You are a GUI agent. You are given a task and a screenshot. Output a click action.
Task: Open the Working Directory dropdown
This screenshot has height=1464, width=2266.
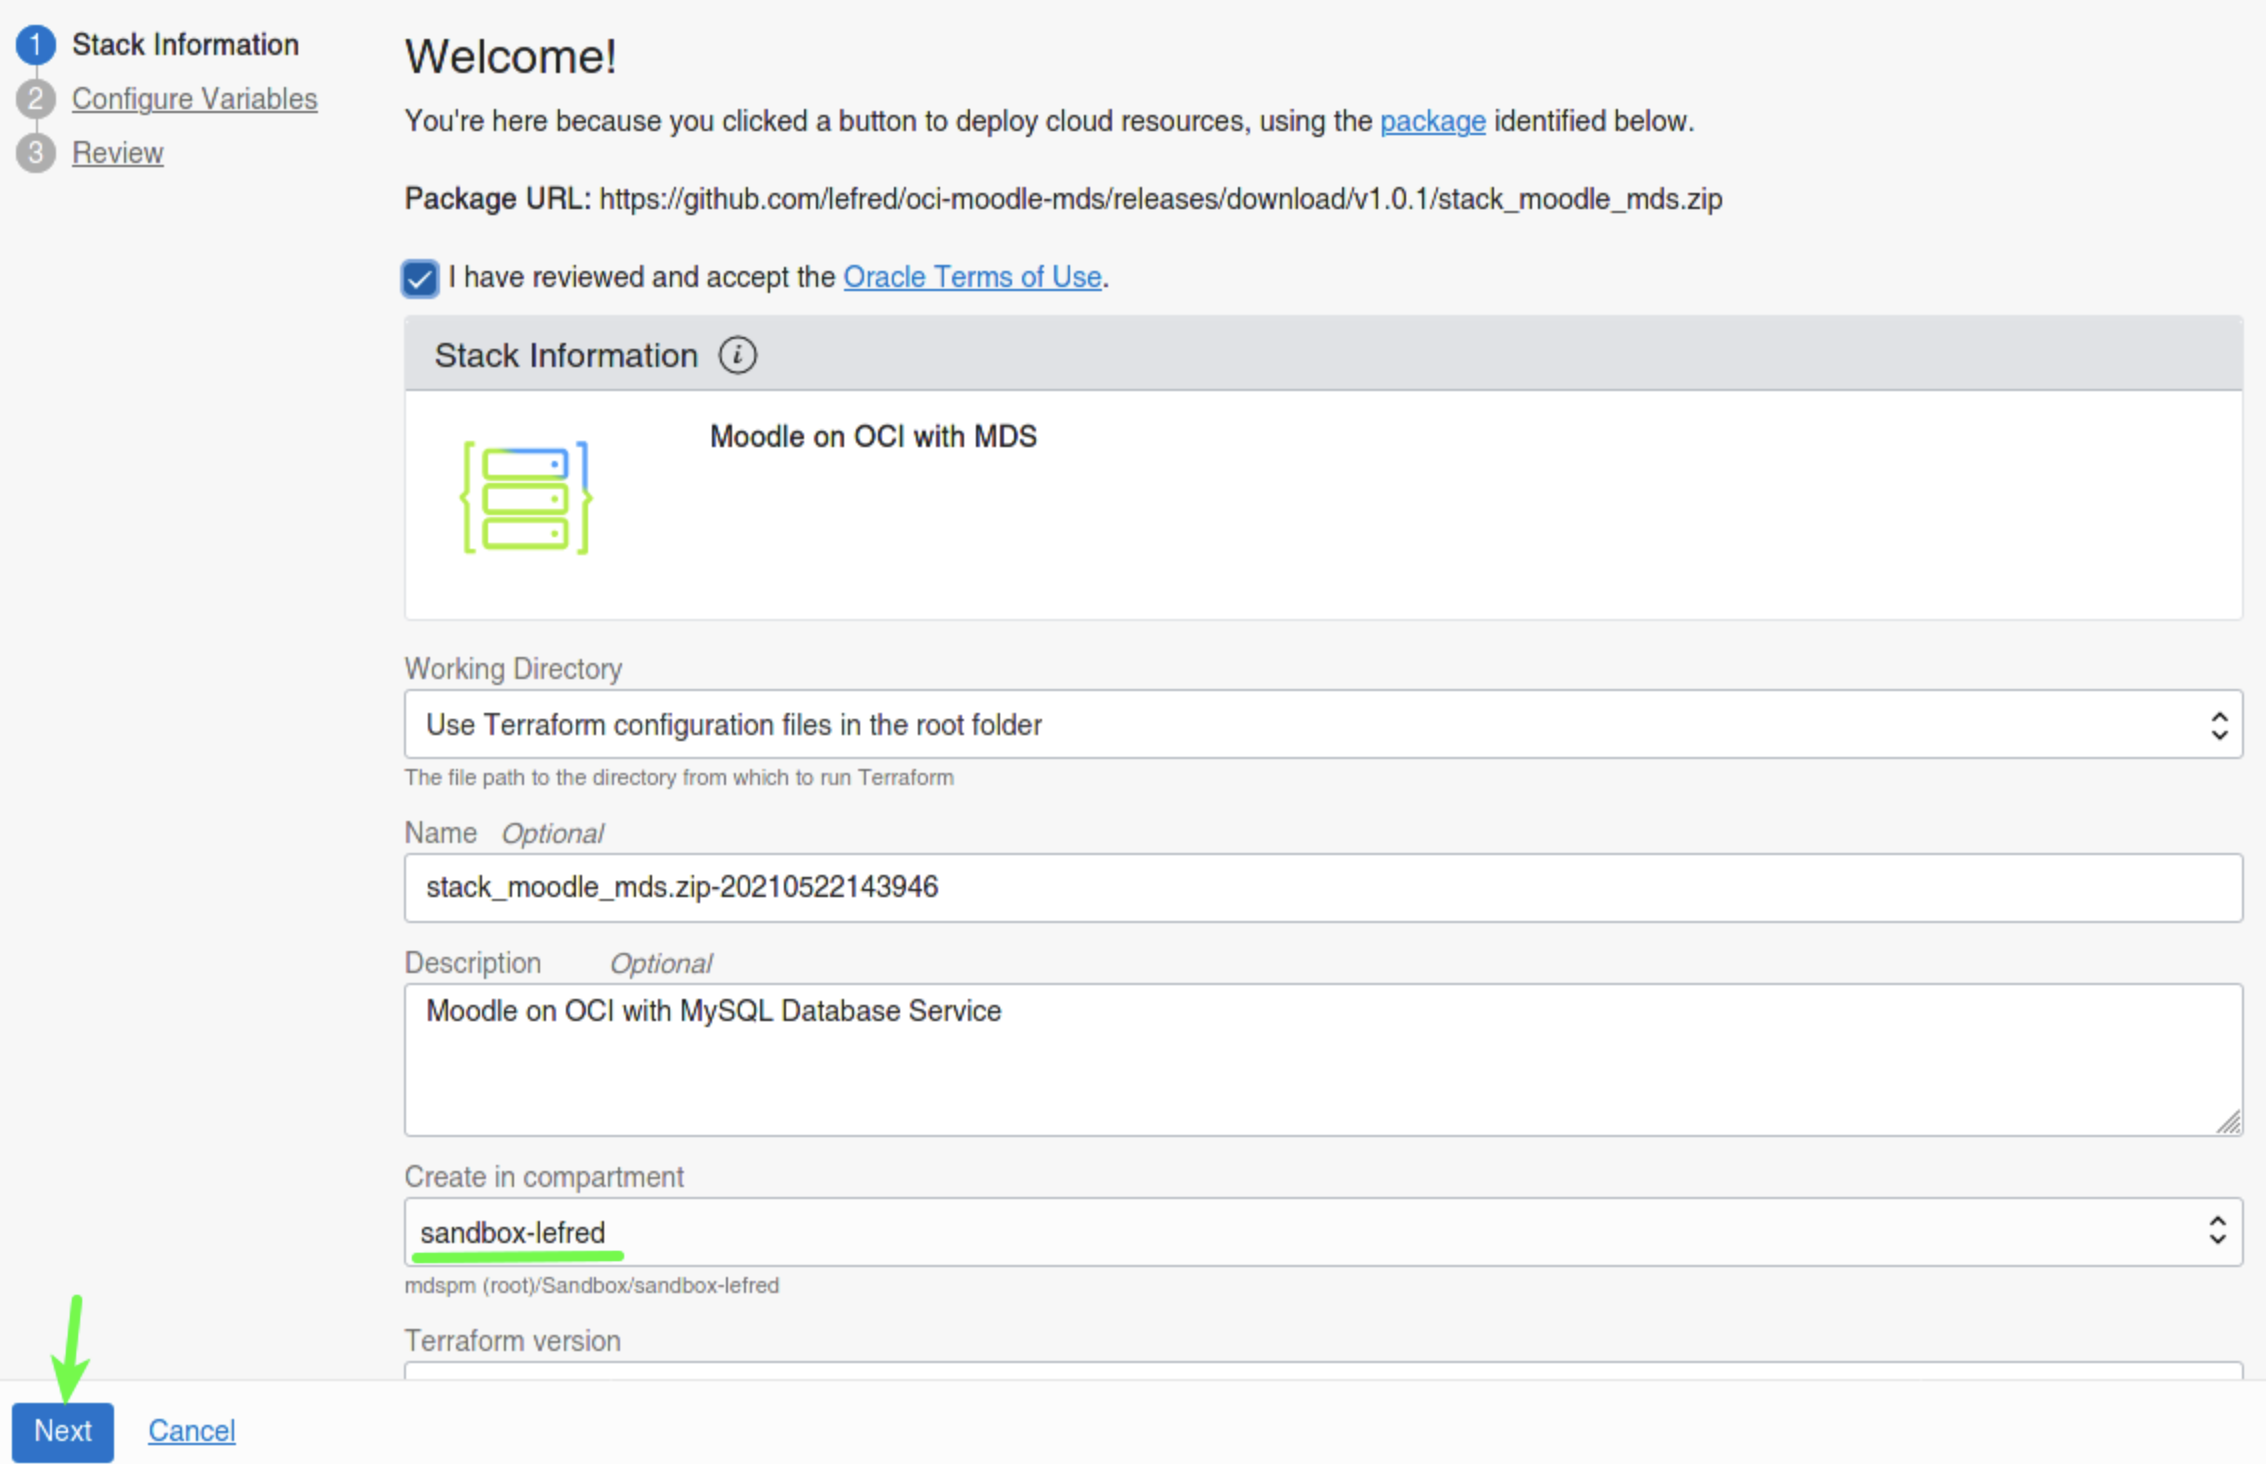coord(1300,724)
